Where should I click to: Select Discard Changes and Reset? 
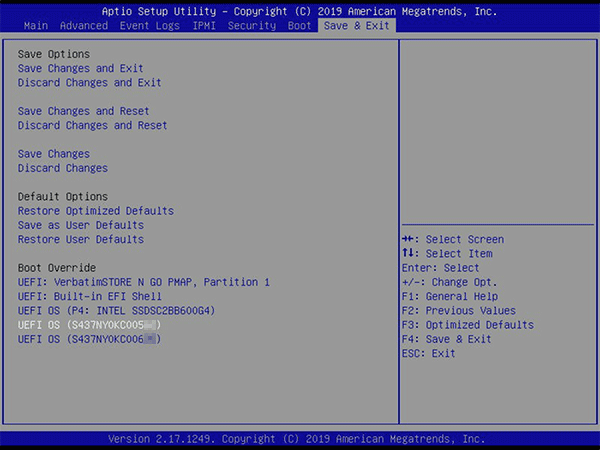[x=93, y=126]
